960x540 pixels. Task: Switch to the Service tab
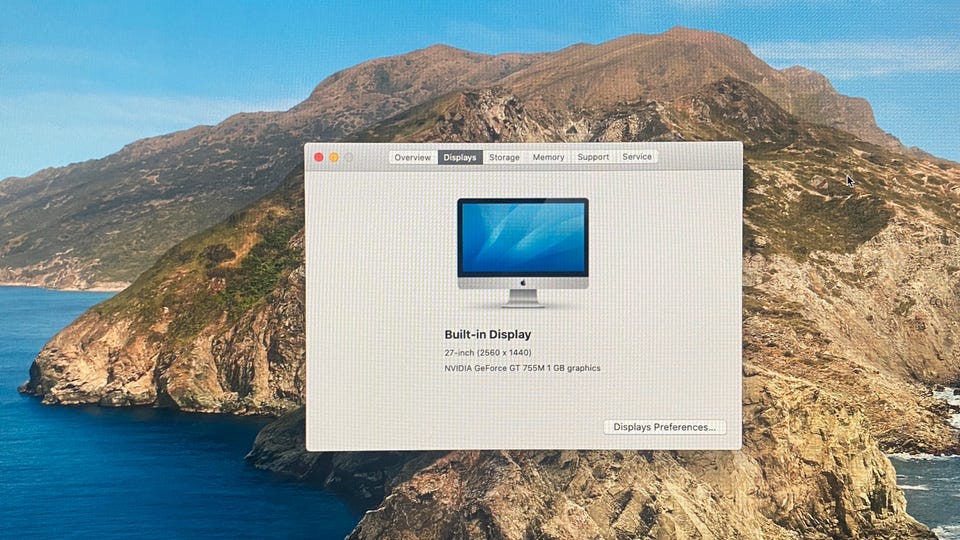coord(637,157)
